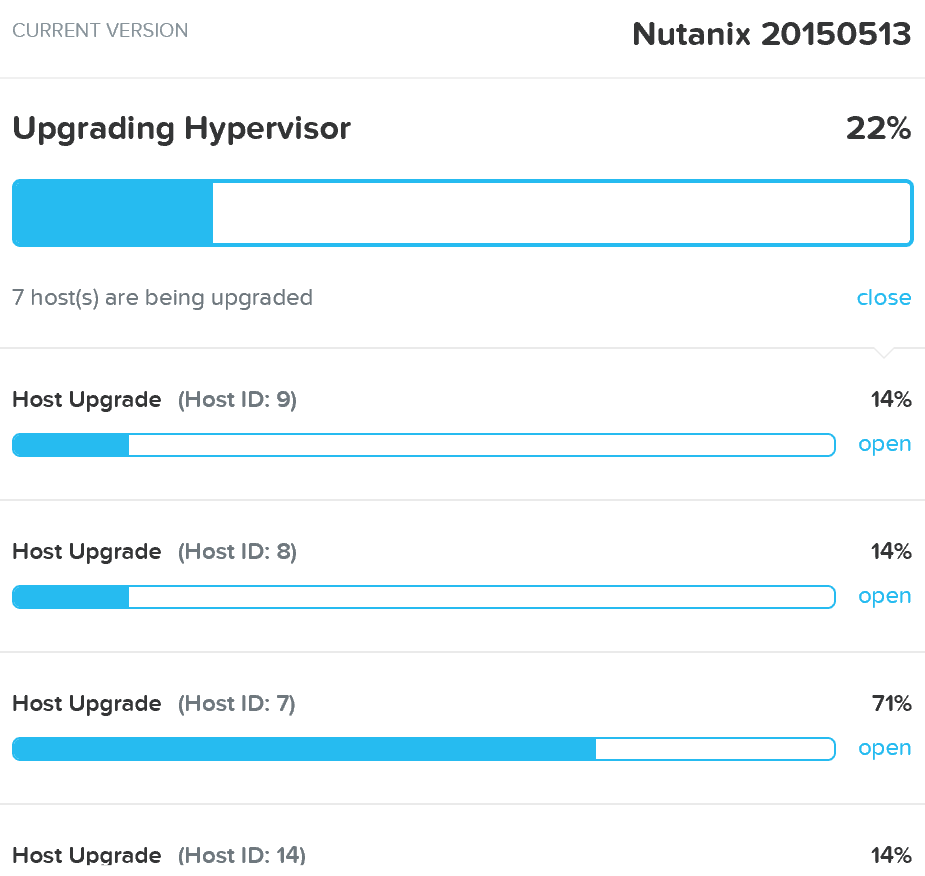Click the CURRENT VERSION label
This screenshot has width=925, height=876.
tap(99, 31)
